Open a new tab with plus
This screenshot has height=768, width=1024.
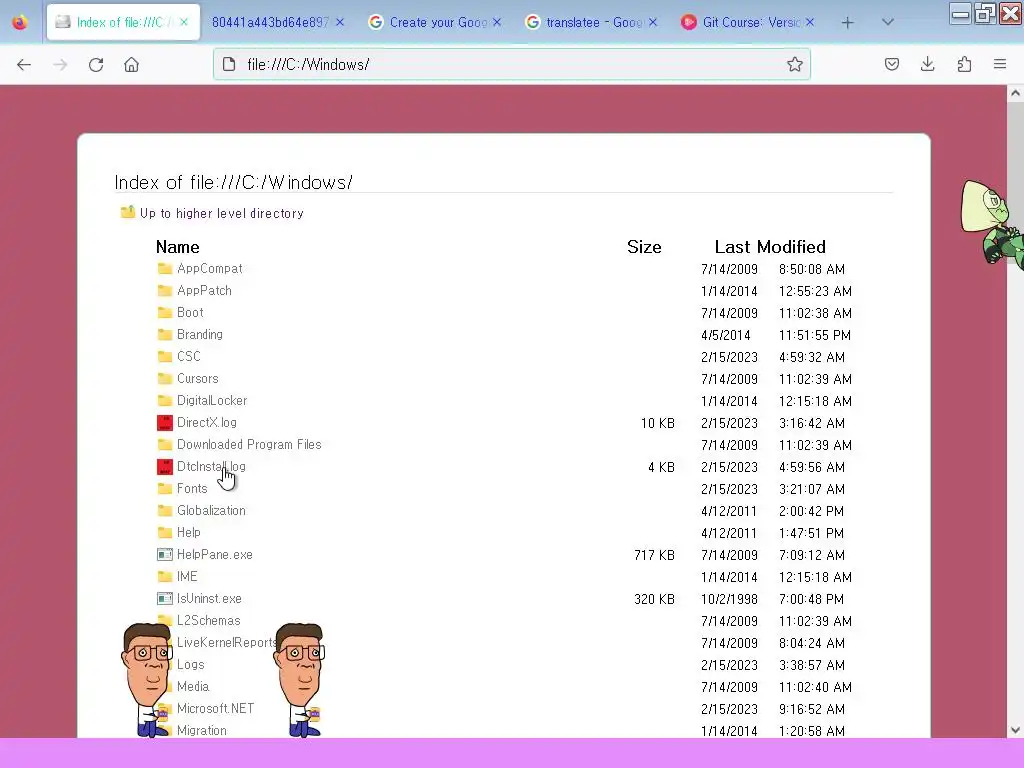847,23
